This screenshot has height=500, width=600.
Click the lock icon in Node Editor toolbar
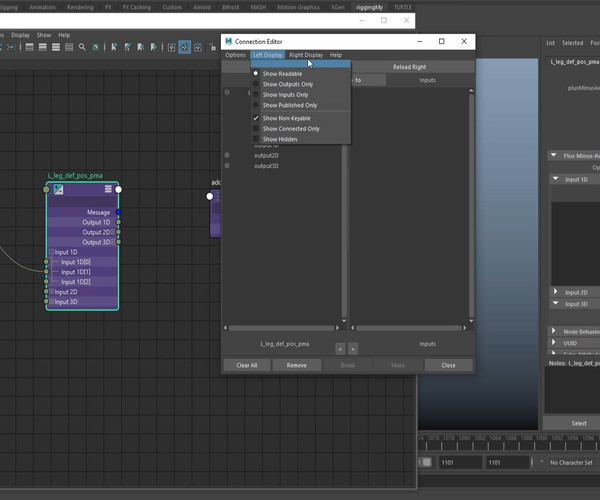point(213,47)
